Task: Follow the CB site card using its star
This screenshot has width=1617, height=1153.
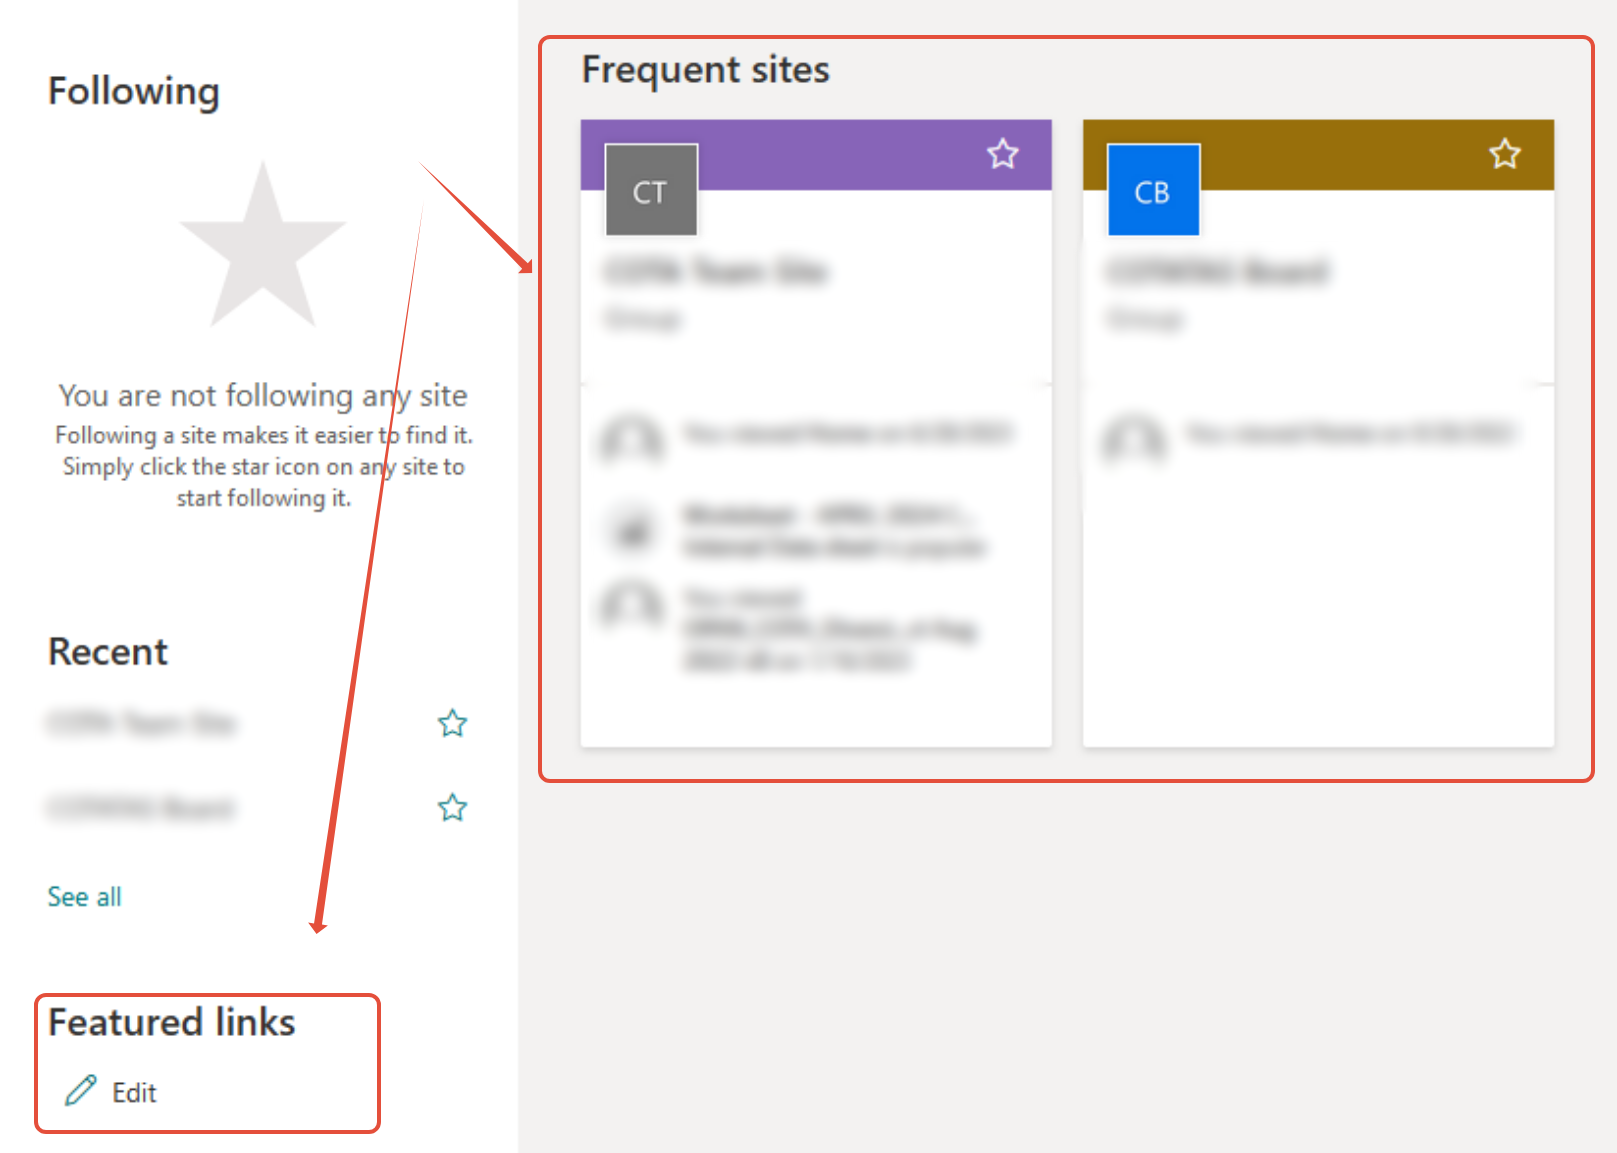Action: (1504, 154)
